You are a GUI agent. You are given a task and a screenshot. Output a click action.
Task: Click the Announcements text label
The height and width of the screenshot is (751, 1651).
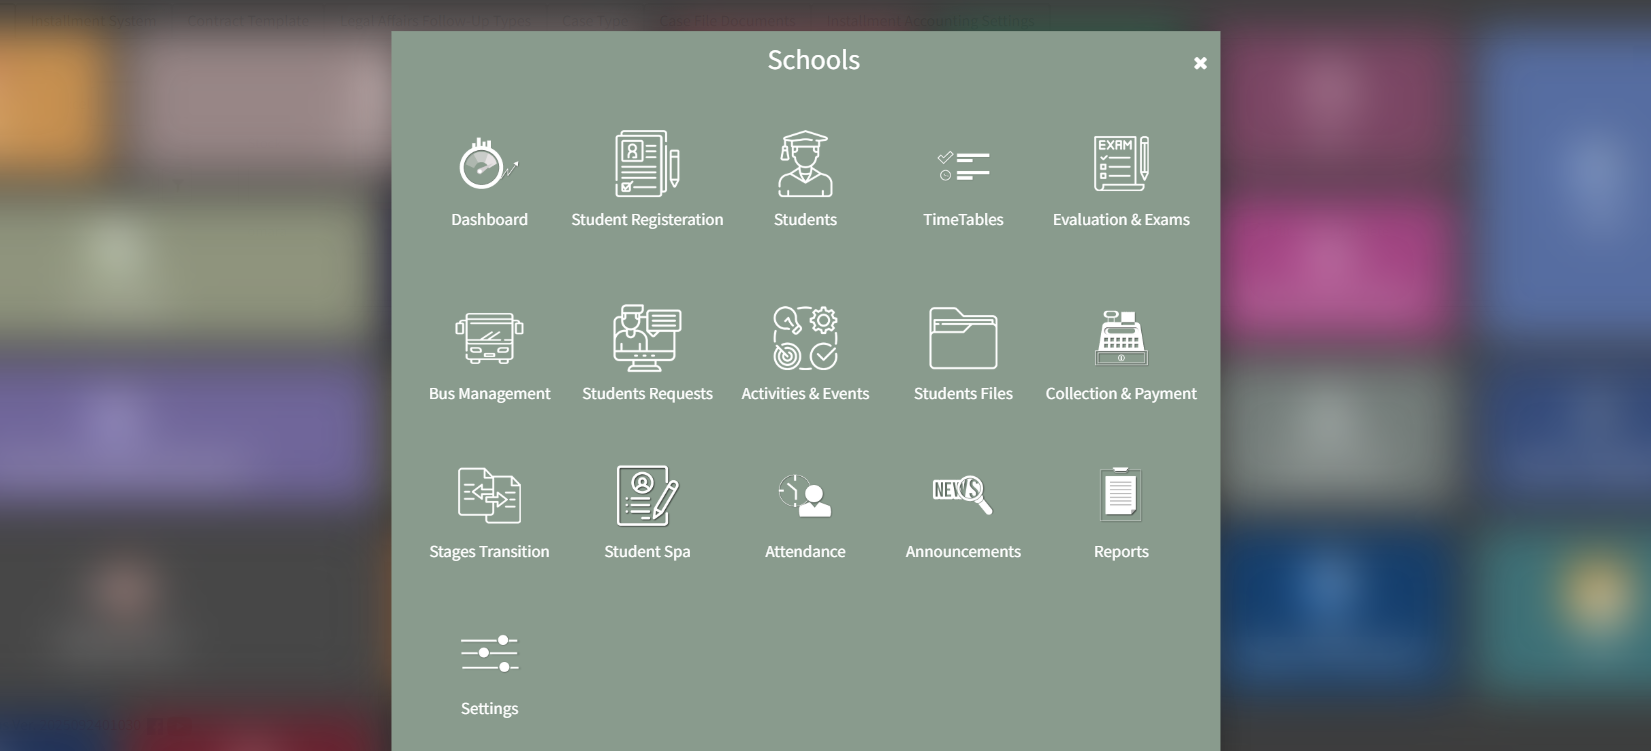(x=963, y=552)
